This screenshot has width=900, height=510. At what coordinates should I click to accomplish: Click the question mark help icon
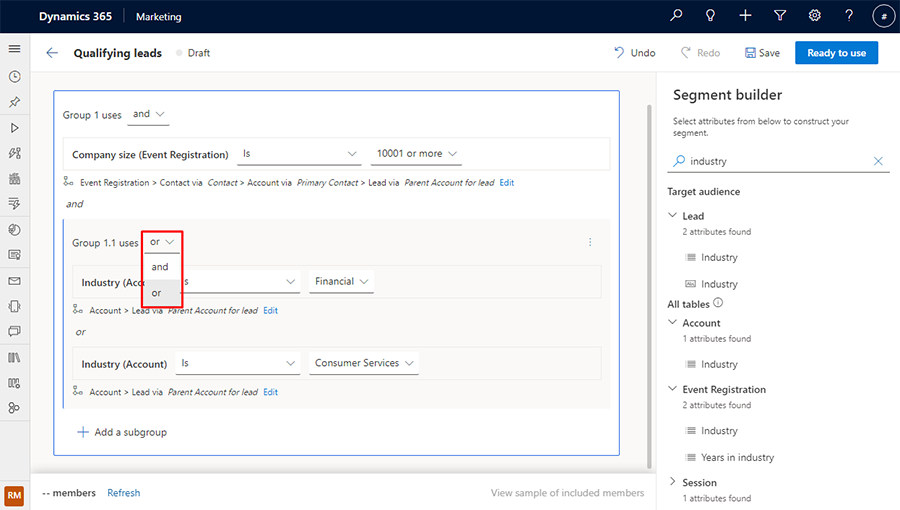click(849, 16)
